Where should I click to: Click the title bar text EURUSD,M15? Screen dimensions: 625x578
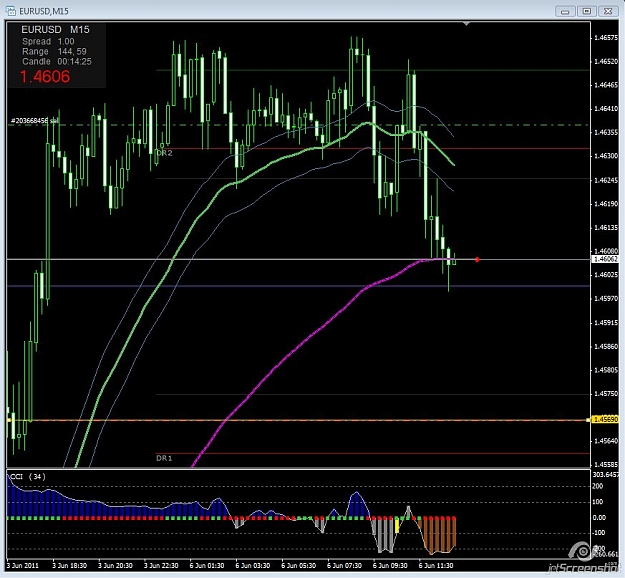[44, 11]
